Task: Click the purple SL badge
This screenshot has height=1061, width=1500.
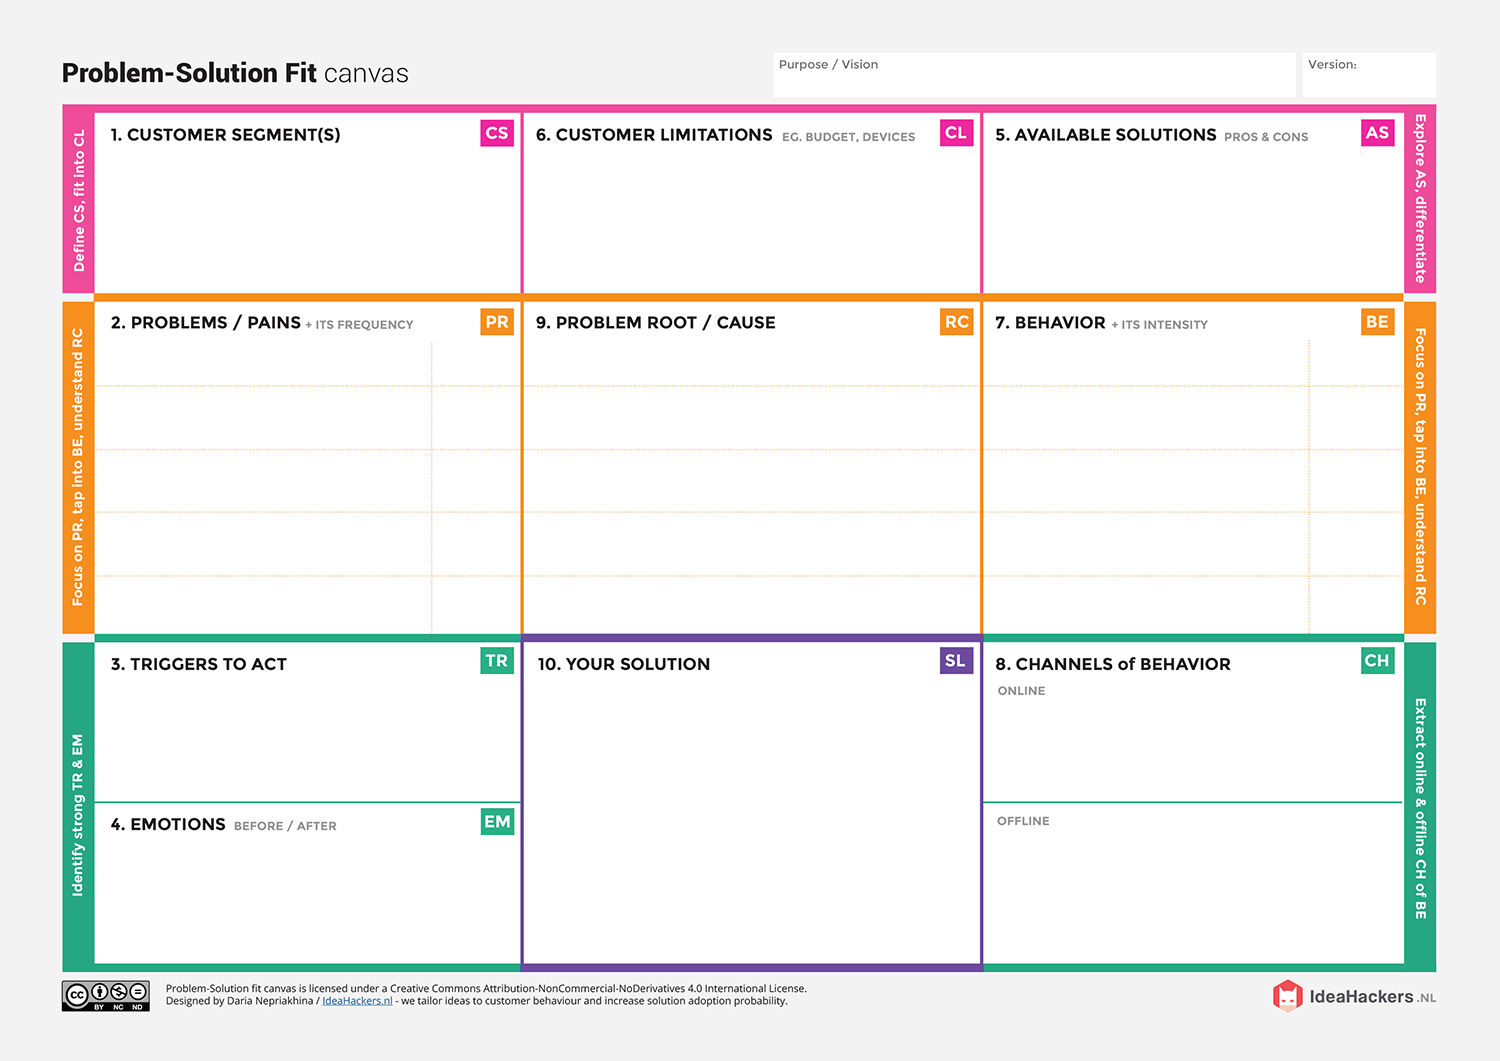Action: point(956,661)
